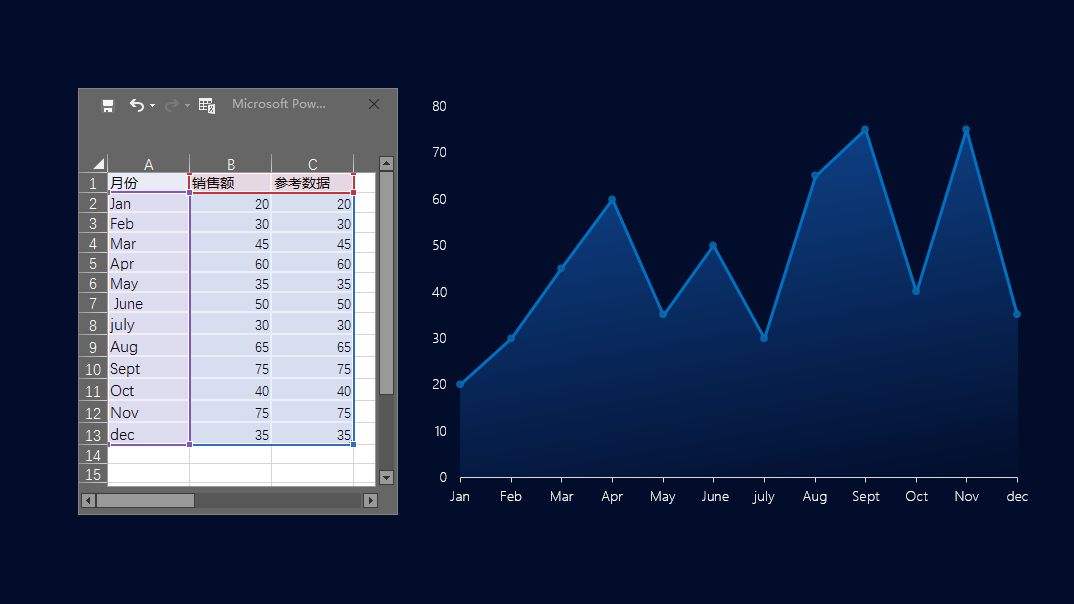This screenshot has width=1074, height=604.
Task: Click the chart axis label 0
Action: (x=443, y=477)
